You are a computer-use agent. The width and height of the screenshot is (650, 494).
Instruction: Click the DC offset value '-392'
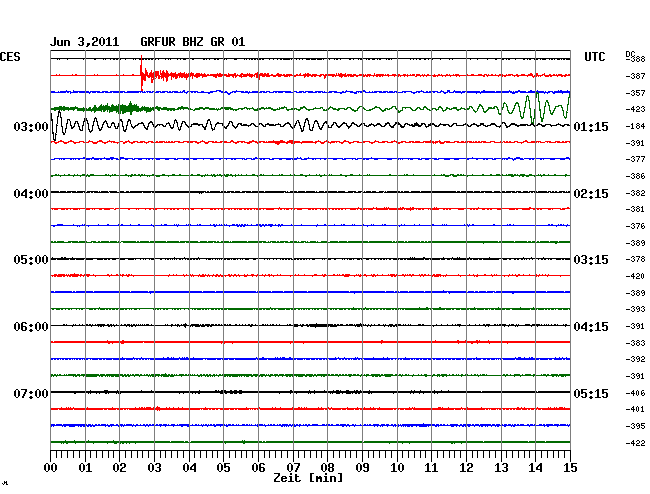(635, 359)
